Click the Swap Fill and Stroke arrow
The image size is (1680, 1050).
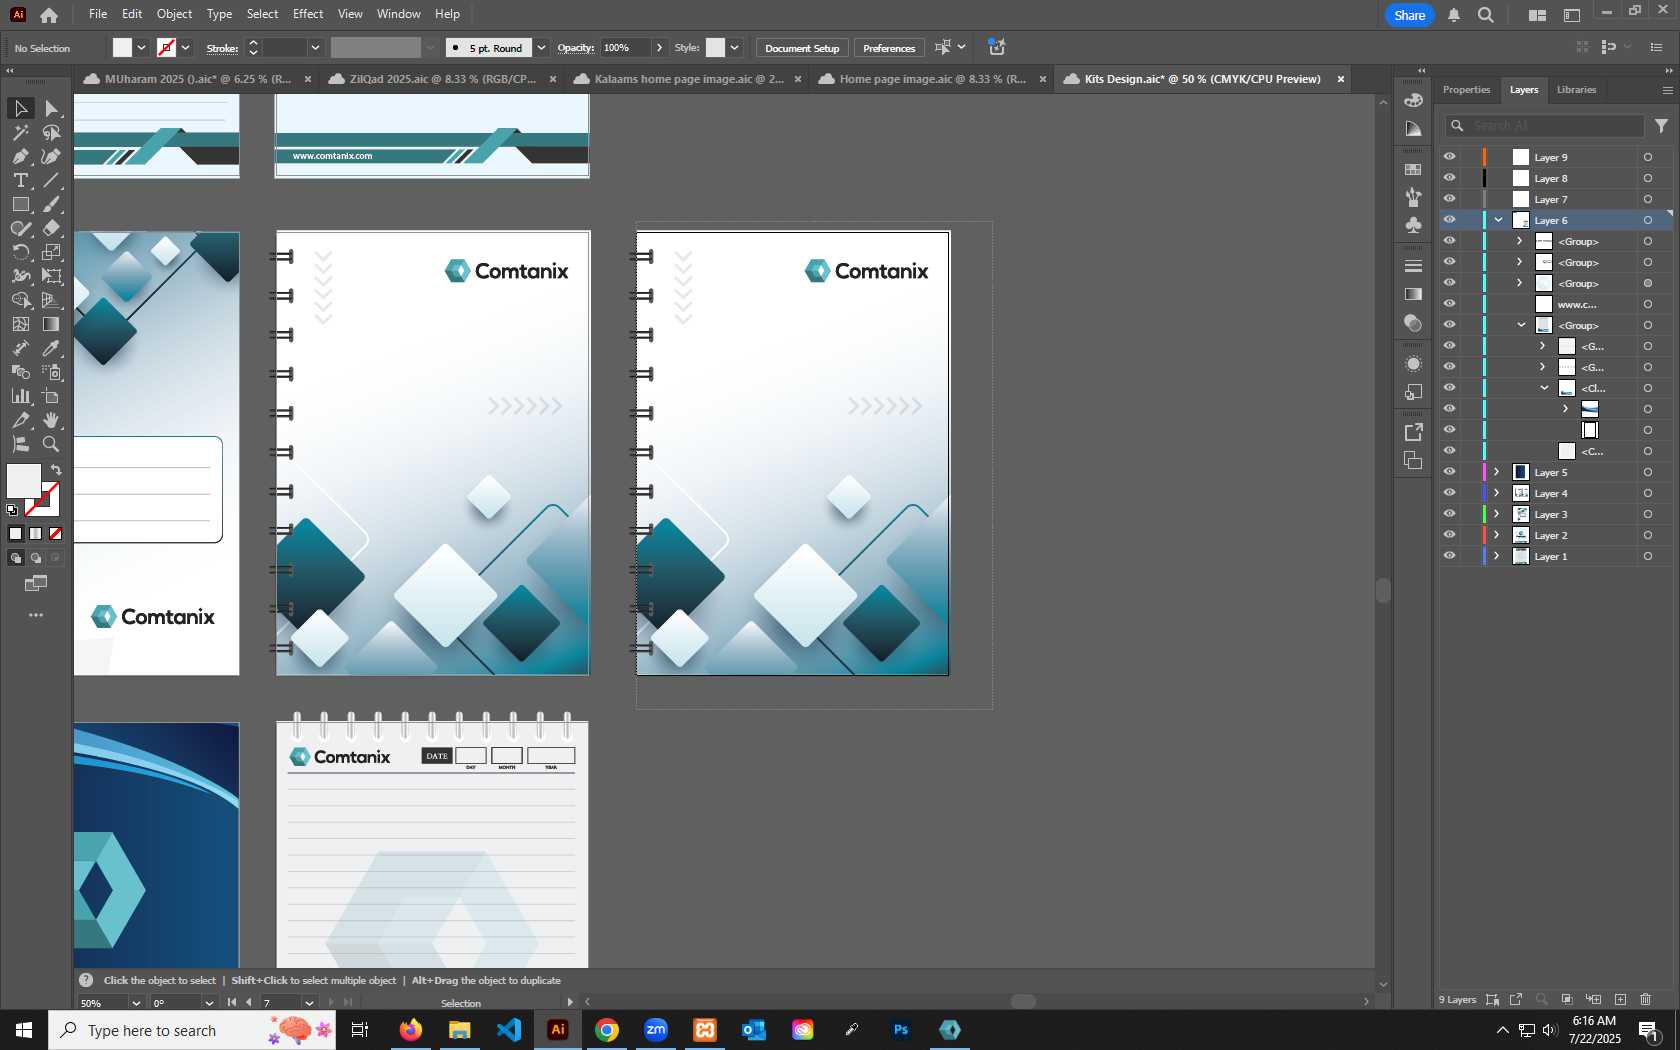[56, 469]
